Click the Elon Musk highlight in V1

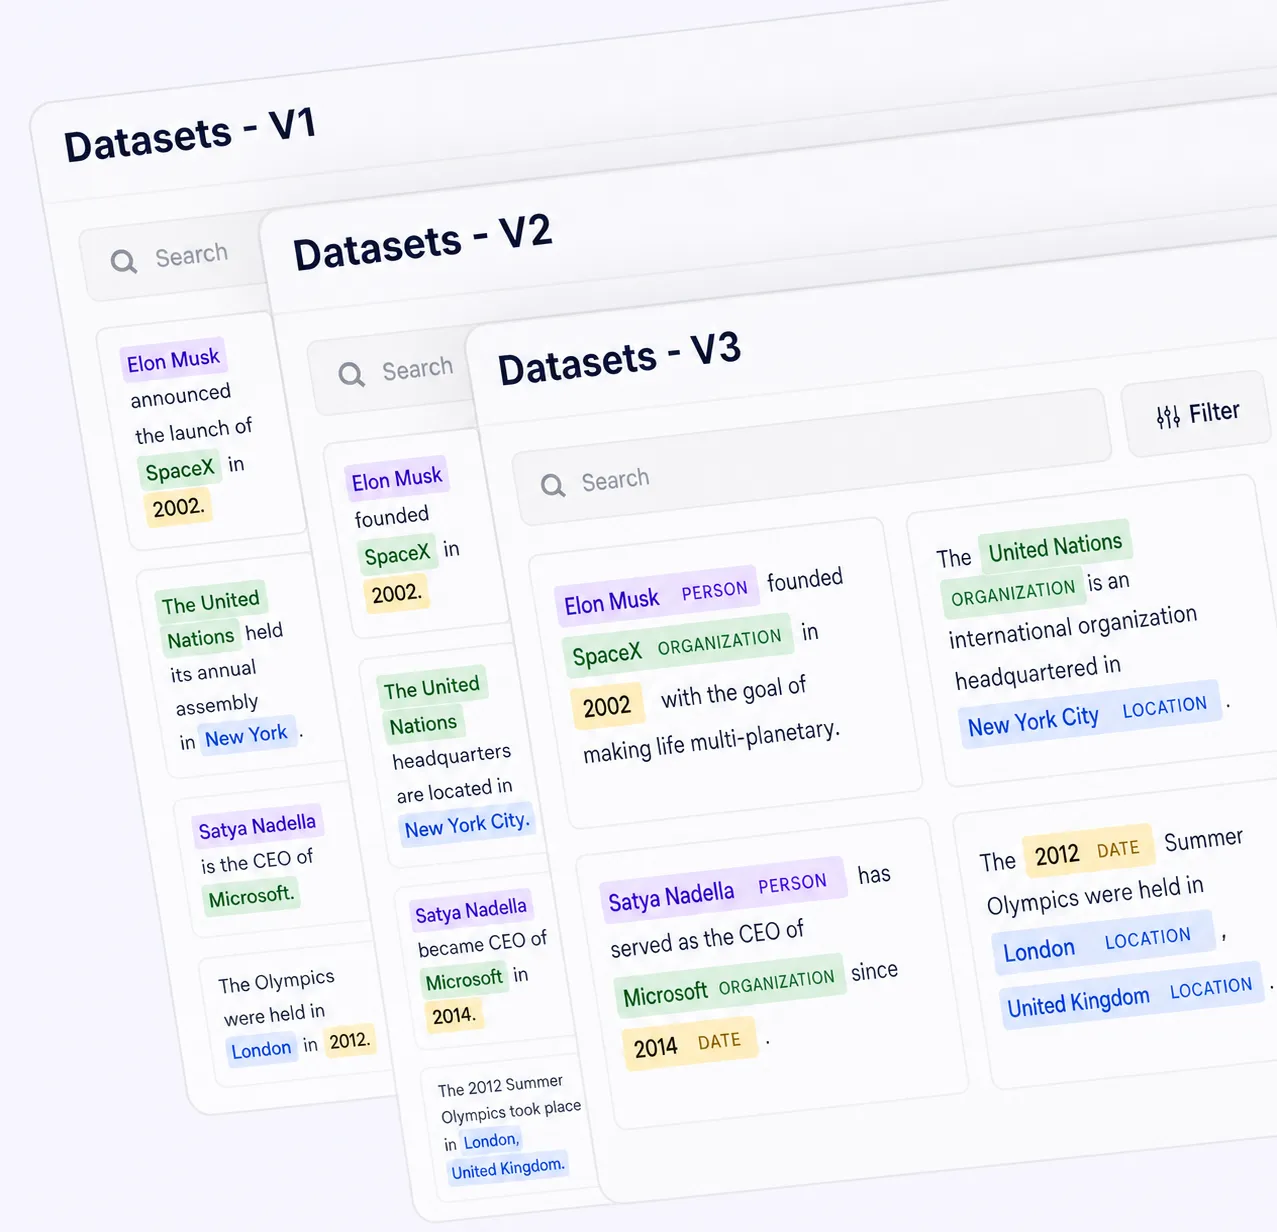(x=173, y=360)
